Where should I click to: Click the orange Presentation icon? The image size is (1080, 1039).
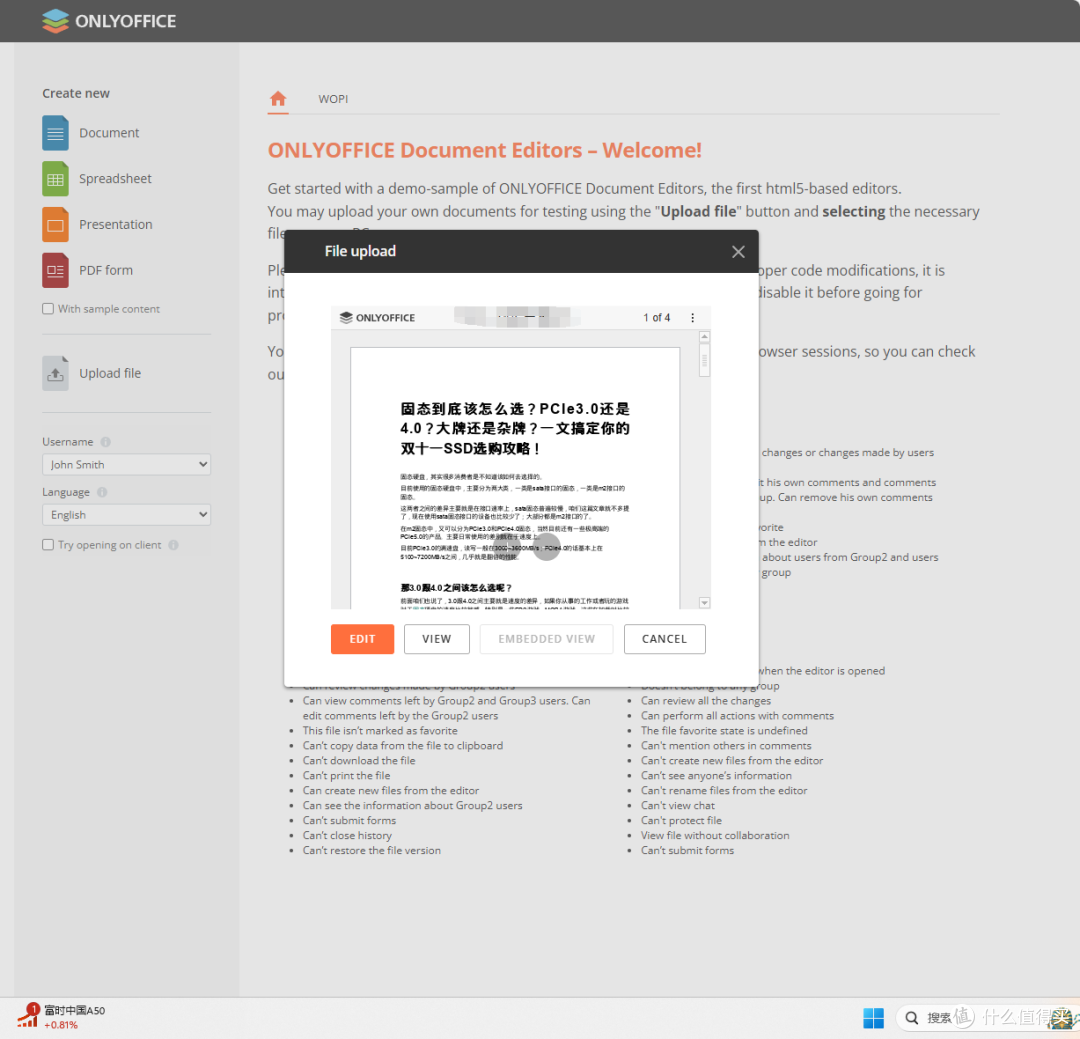point(55,225)
